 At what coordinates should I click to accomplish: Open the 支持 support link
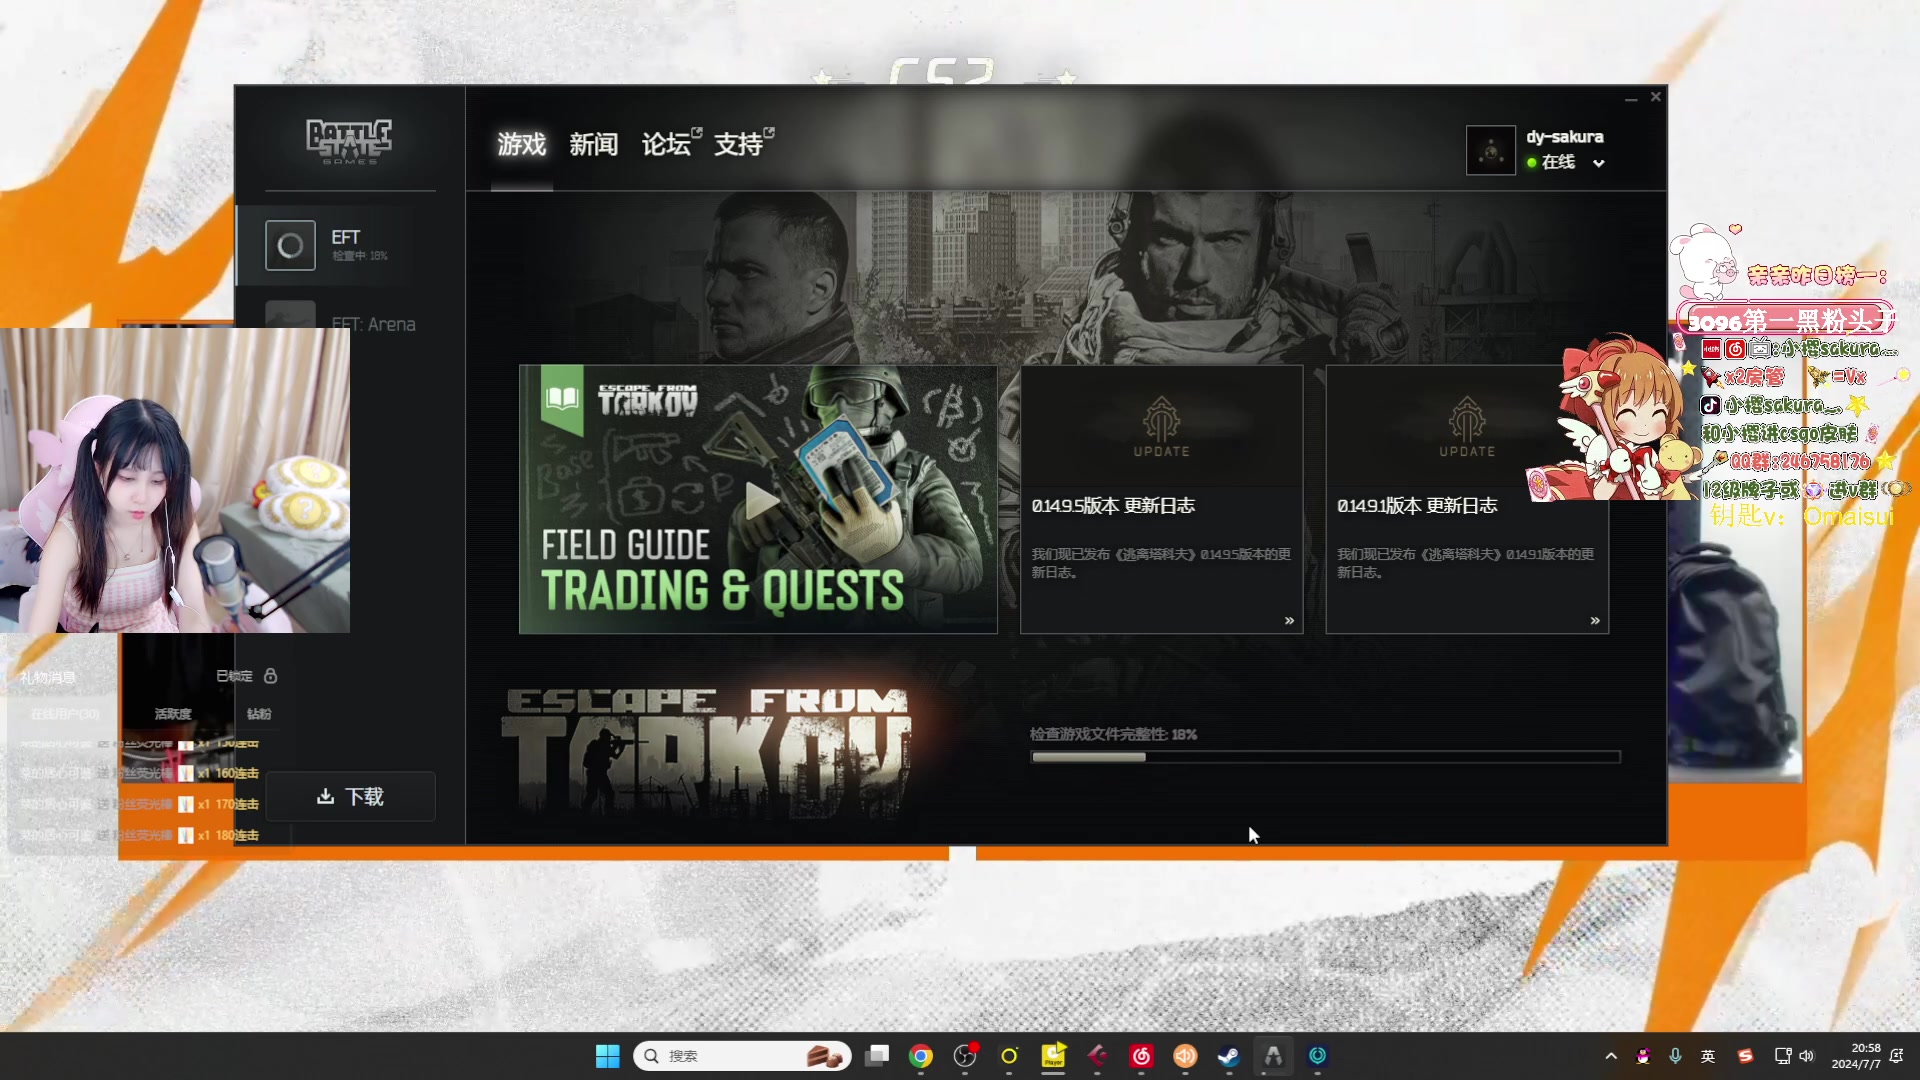(740, 145)
